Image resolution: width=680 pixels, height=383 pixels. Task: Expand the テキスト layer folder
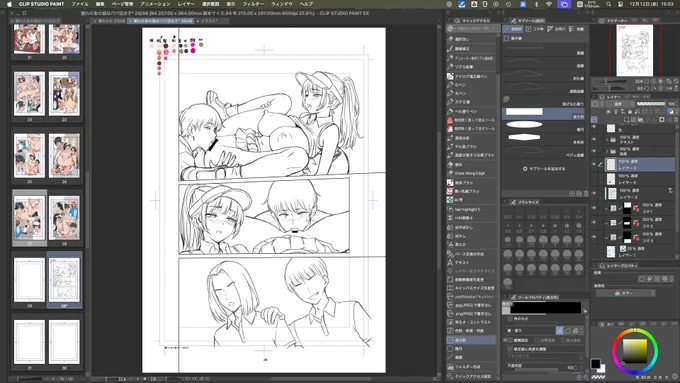pos(607,140)
